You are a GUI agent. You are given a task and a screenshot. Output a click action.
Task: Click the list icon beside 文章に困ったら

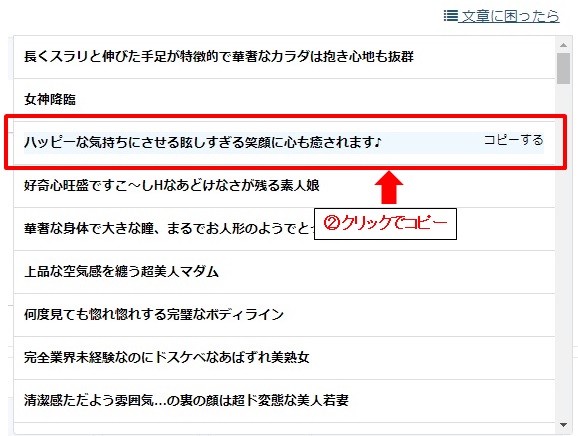pos(450,15)
